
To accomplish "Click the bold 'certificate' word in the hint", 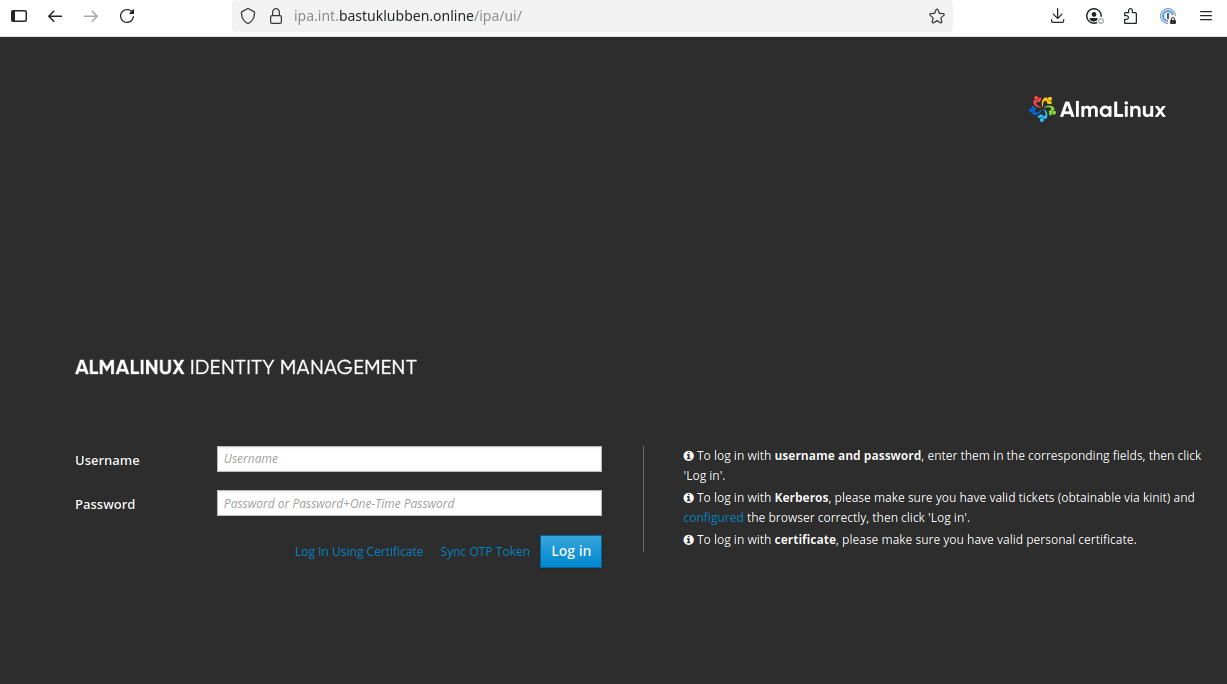I will tap(805, 540).
